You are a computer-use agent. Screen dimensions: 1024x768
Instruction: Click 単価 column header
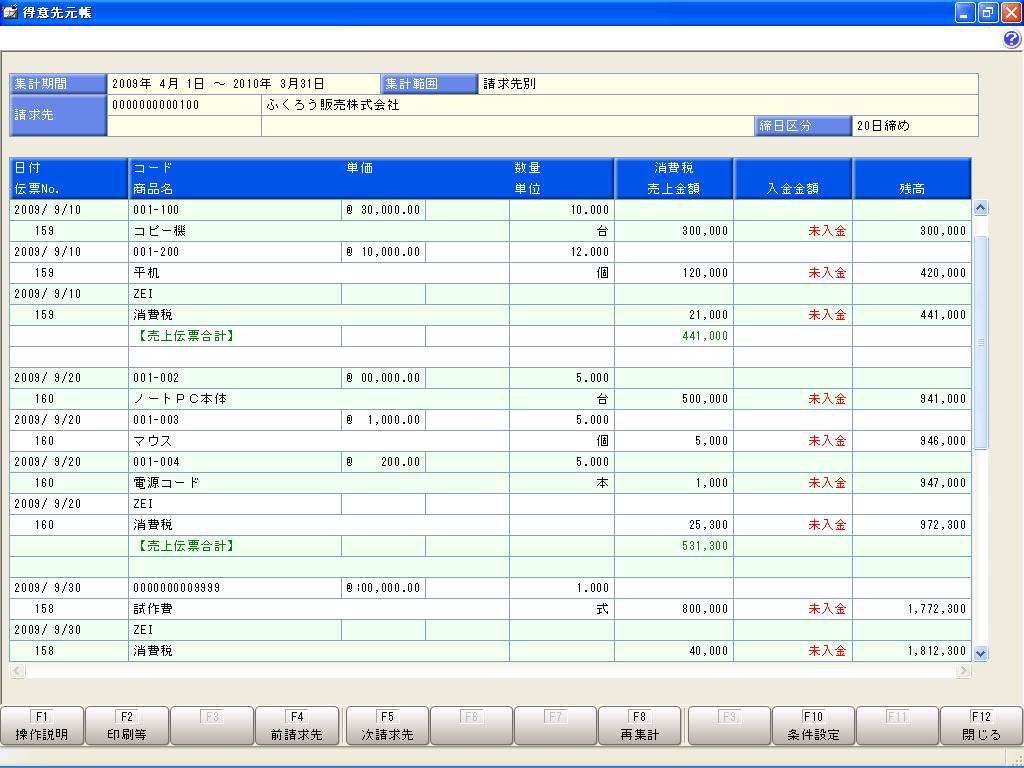(x=360, y=168)
